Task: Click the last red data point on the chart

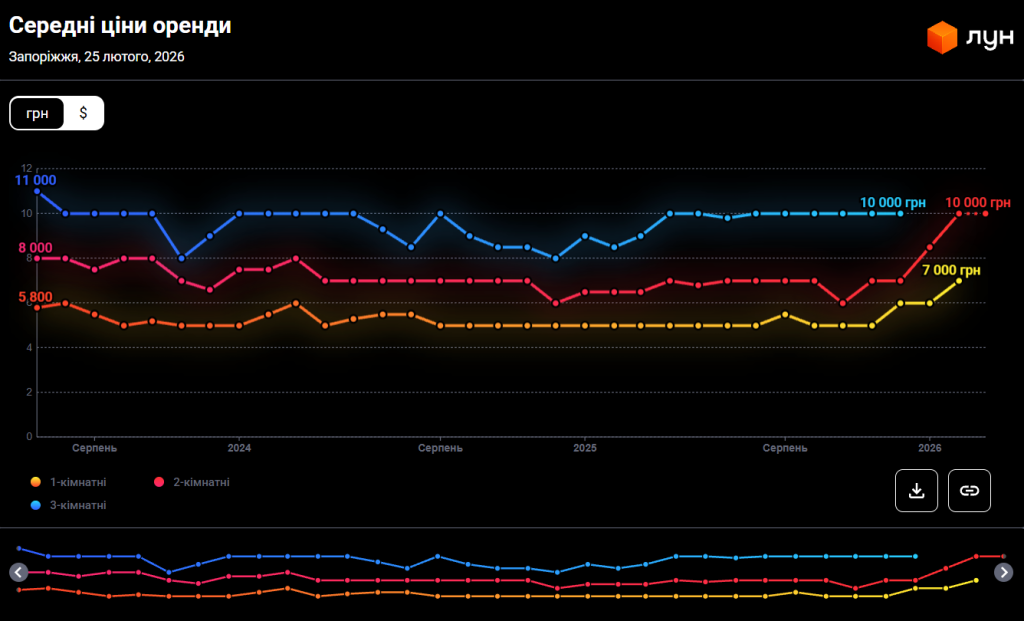Action: [x=986, y=213]
